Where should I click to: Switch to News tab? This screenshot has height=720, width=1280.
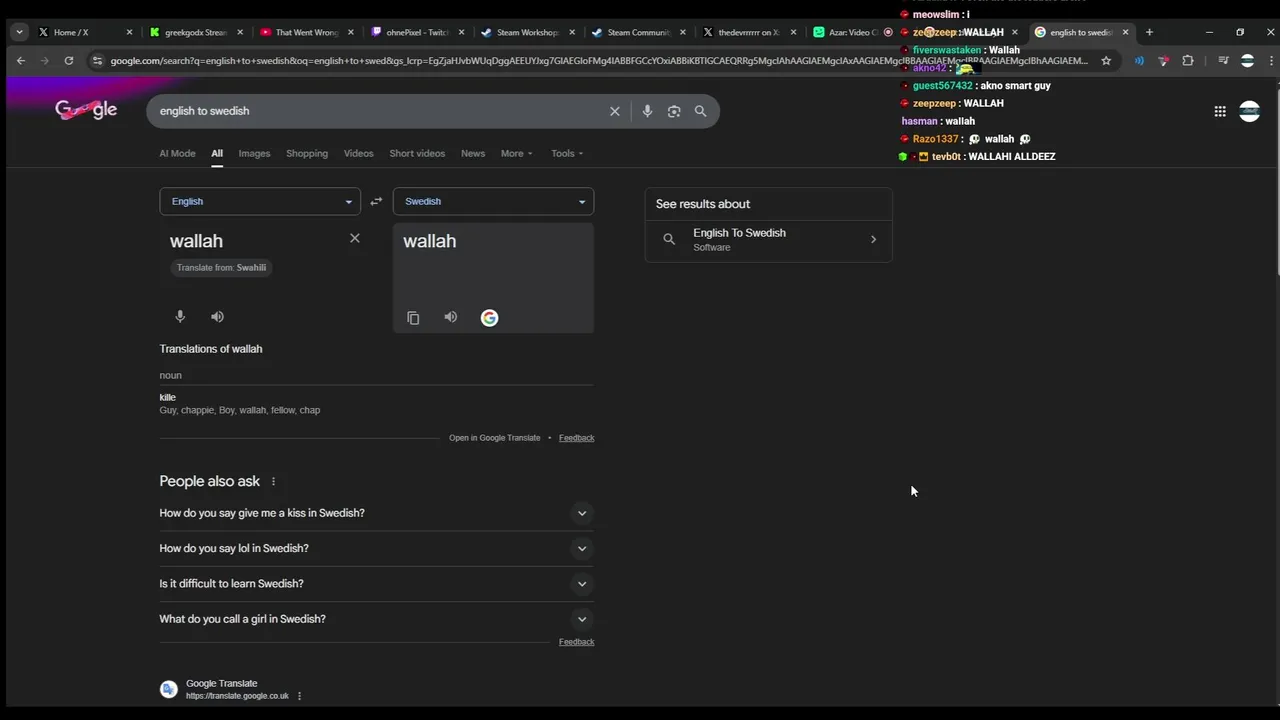click(473, 153)
